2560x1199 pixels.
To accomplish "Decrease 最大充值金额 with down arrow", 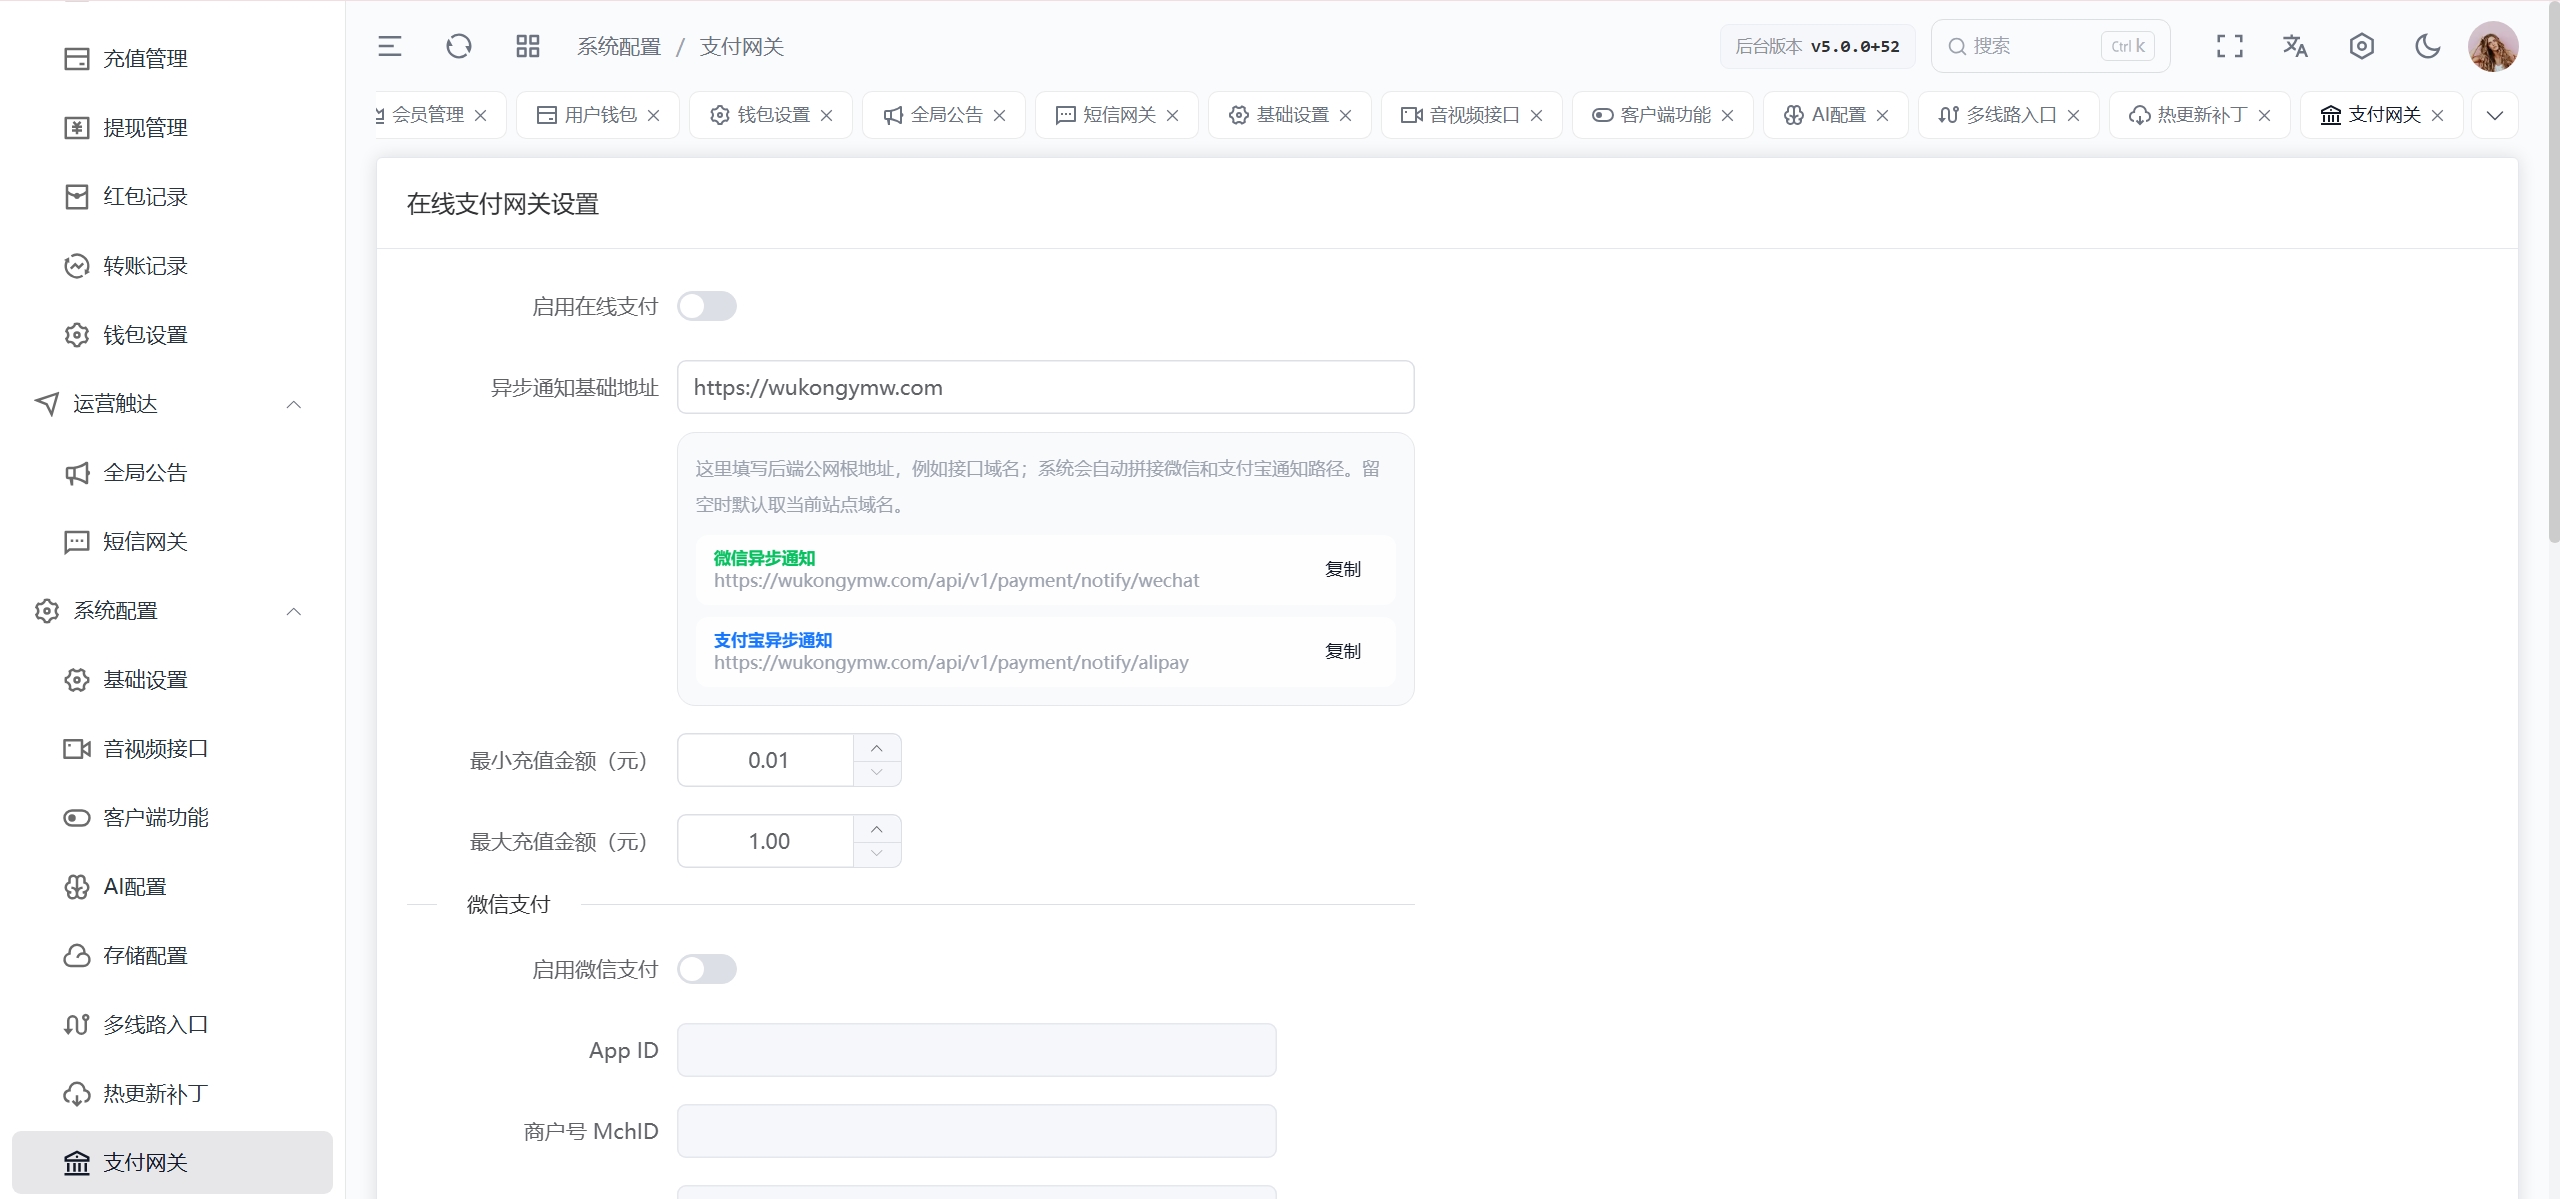I will pos(877,854).
